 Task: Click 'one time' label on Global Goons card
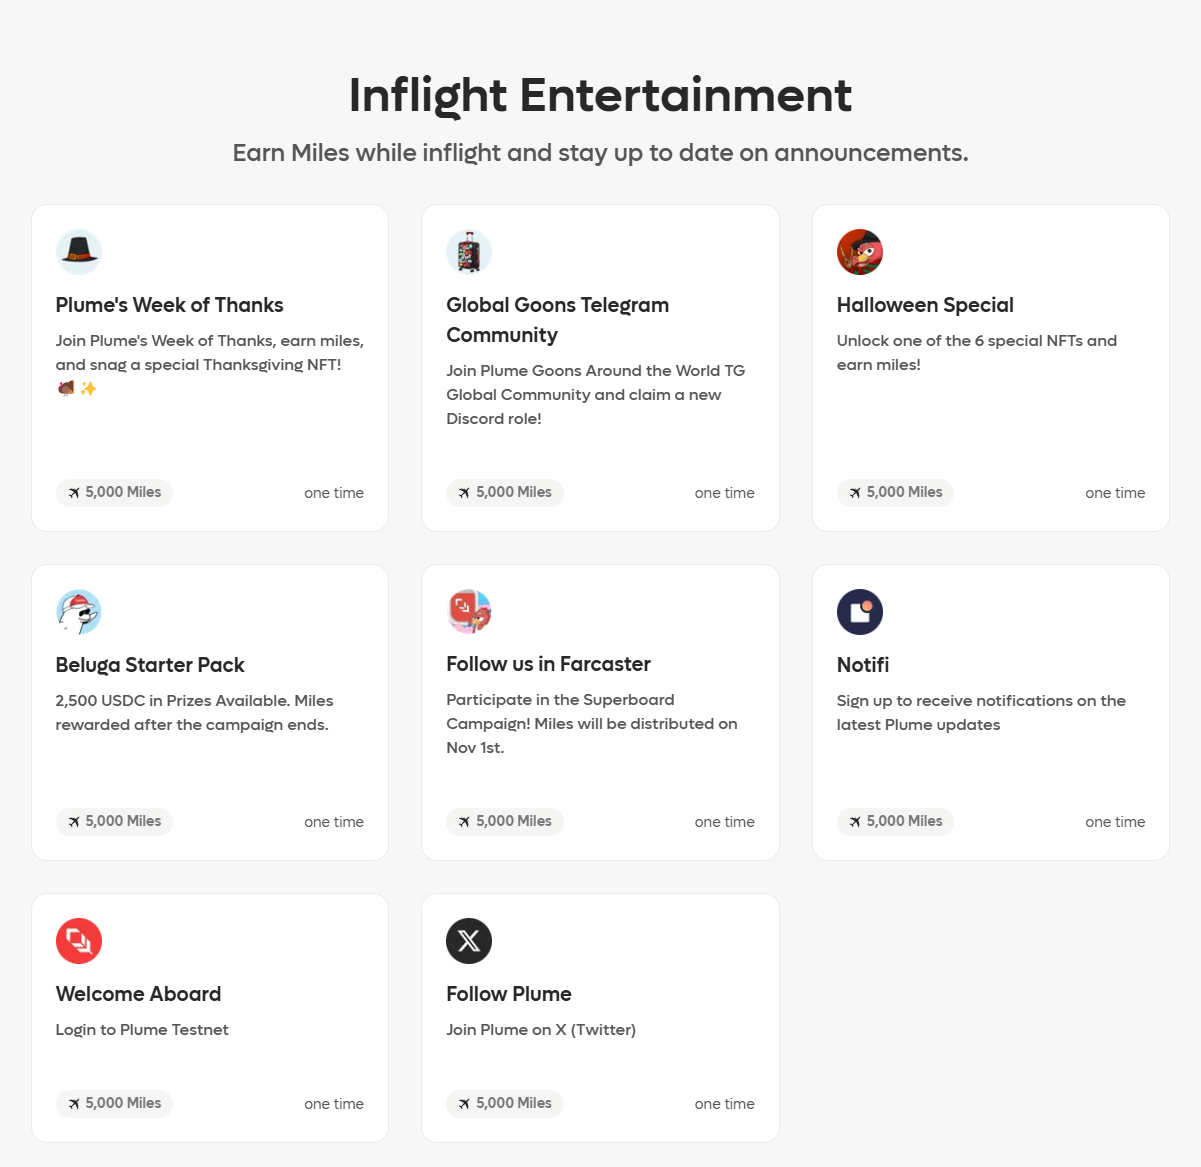(x=725, y=493)
